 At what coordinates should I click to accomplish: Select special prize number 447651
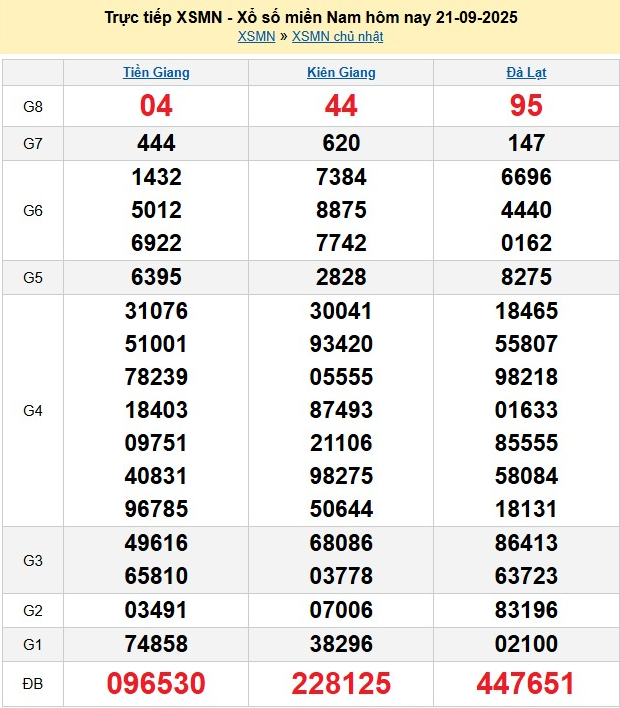pos(526,684)
